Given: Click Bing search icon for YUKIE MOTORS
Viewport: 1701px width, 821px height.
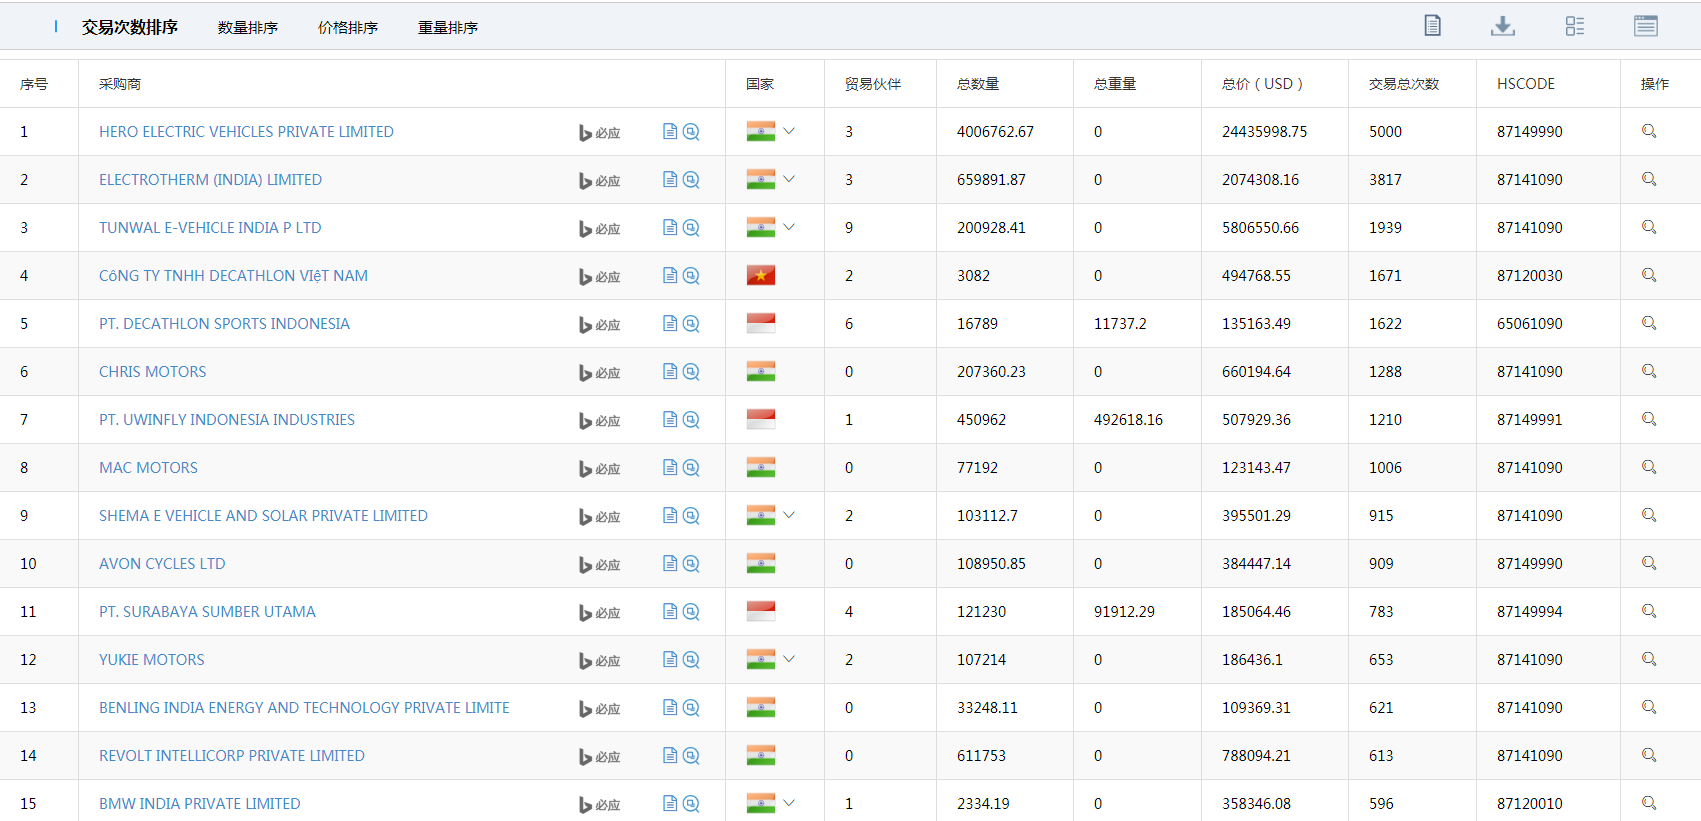Looking at the screenshot, I should 600,660.
